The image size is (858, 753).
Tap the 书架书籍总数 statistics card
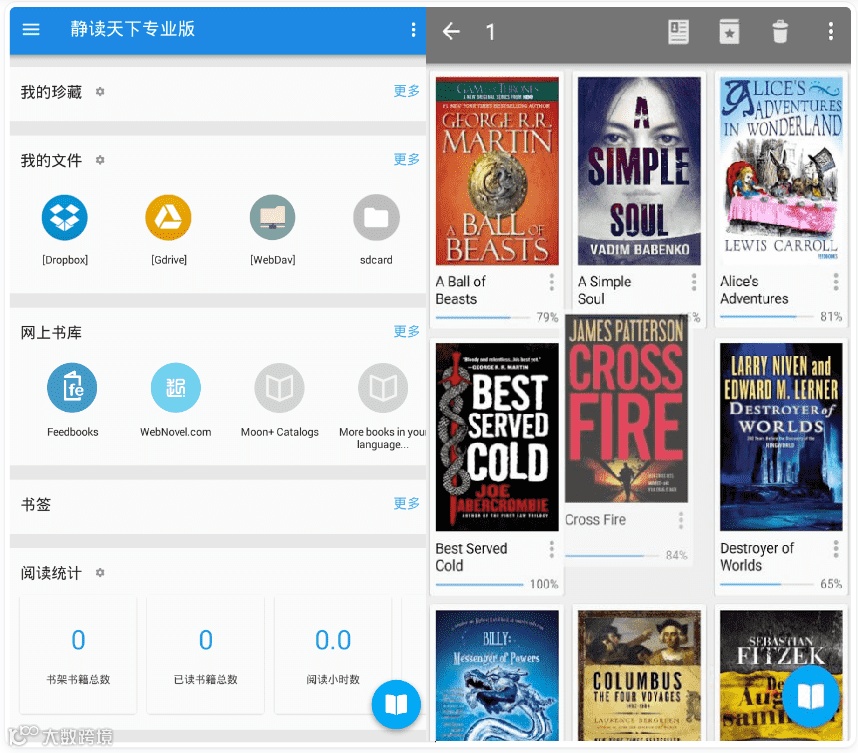78,655
